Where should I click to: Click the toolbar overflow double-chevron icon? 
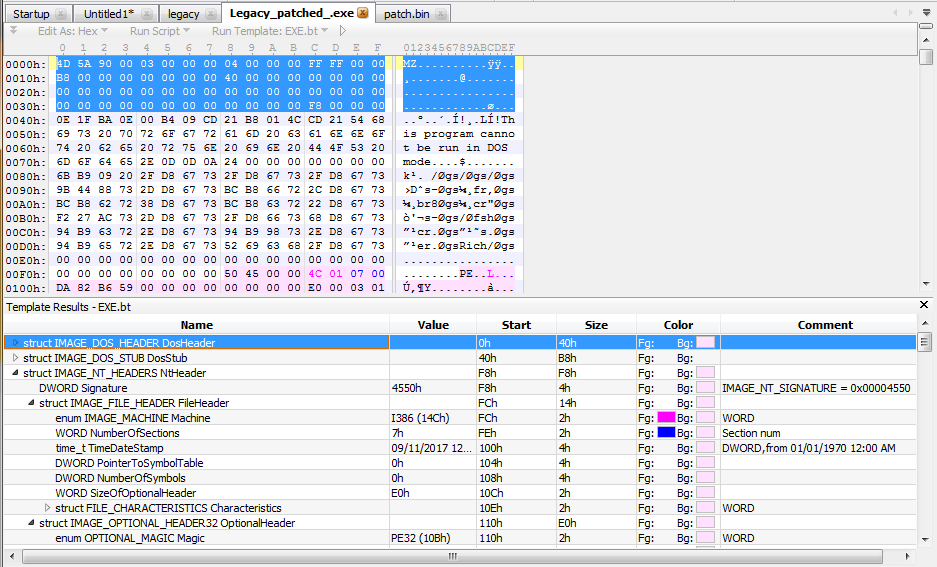click(x=13, y=31)
